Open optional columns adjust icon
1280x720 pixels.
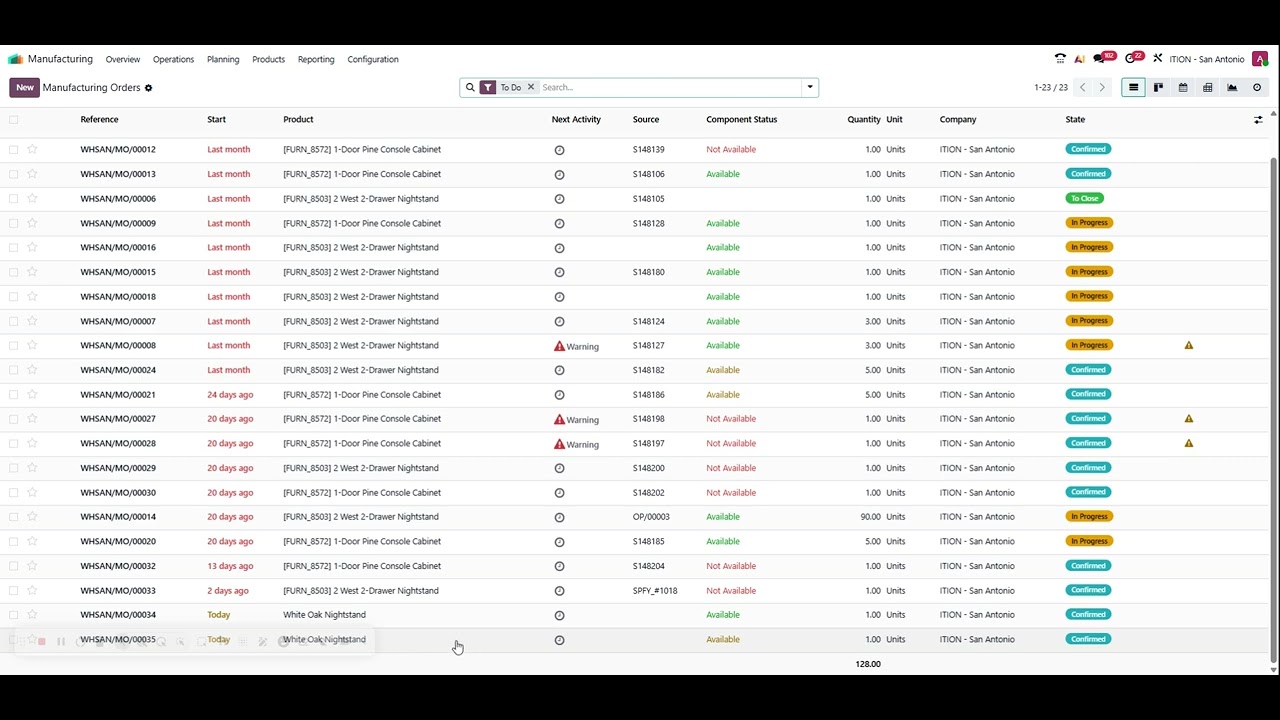click(1258, 120)
